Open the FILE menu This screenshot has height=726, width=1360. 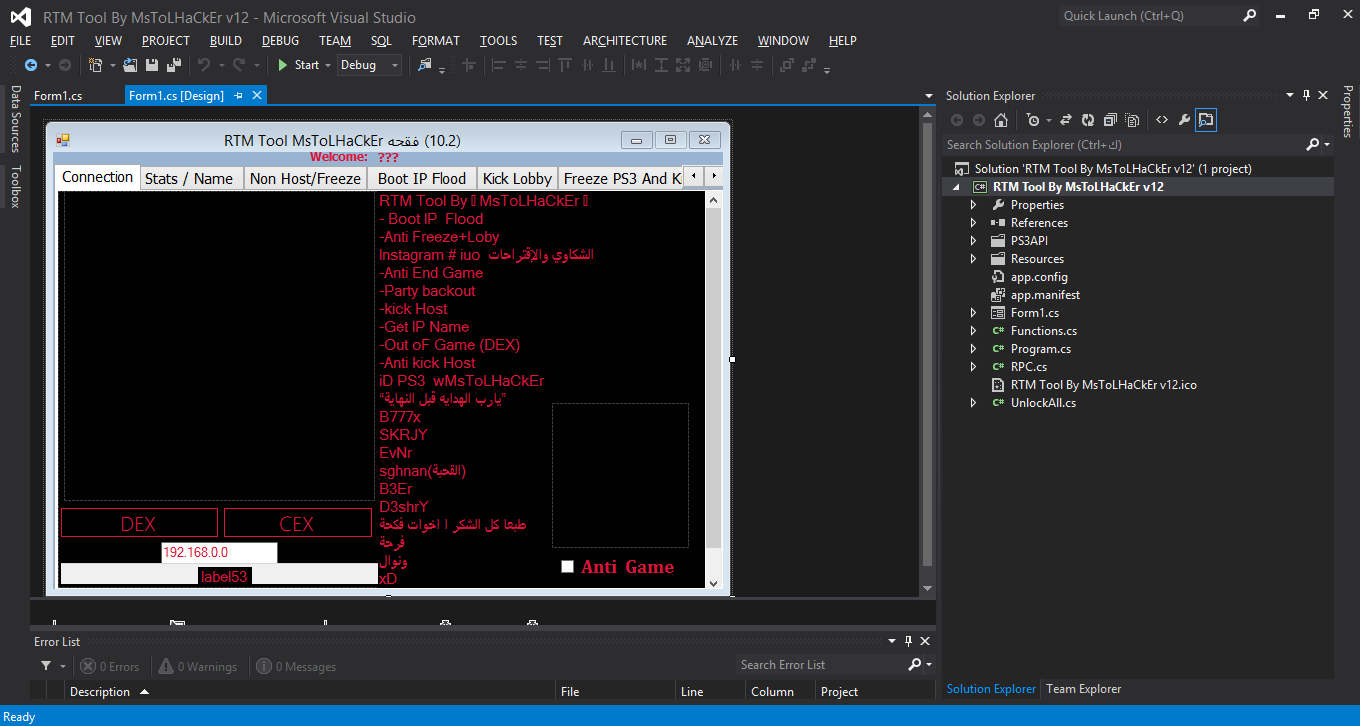point(20,41)
